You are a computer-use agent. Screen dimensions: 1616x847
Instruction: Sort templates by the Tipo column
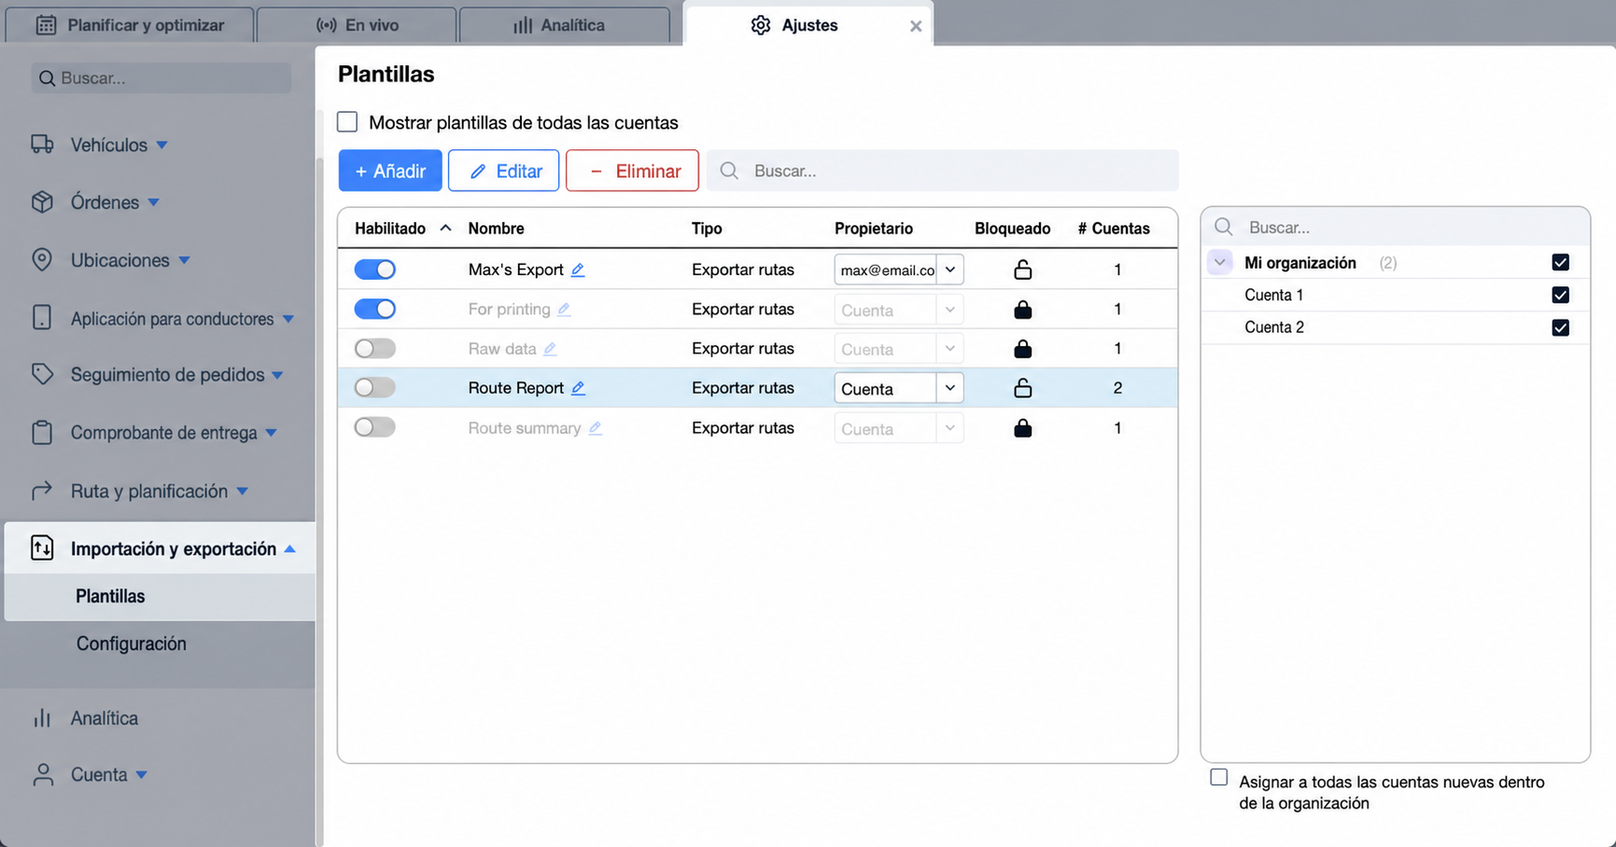[707, 228]
